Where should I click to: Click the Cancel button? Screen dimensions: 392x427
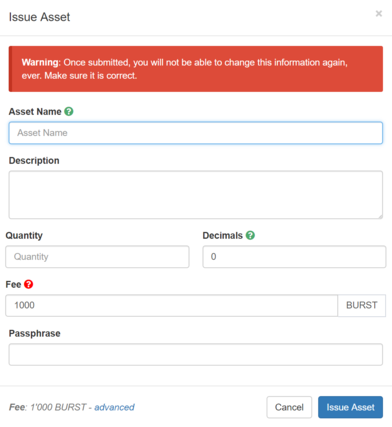pyautogui.click(x=289, y=407)
